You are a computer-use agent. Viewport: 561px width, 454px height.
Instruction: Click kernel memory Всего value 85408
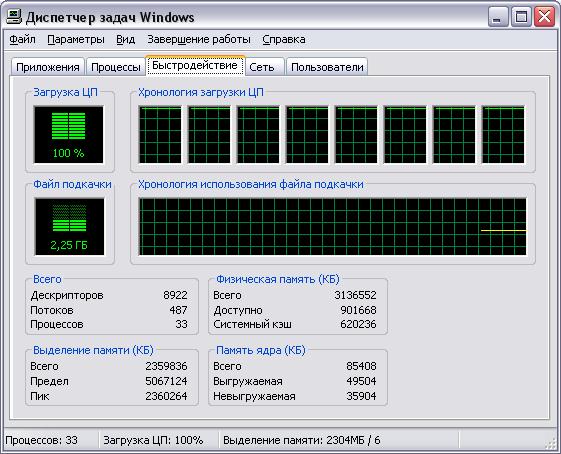click(x=361, y=366)
